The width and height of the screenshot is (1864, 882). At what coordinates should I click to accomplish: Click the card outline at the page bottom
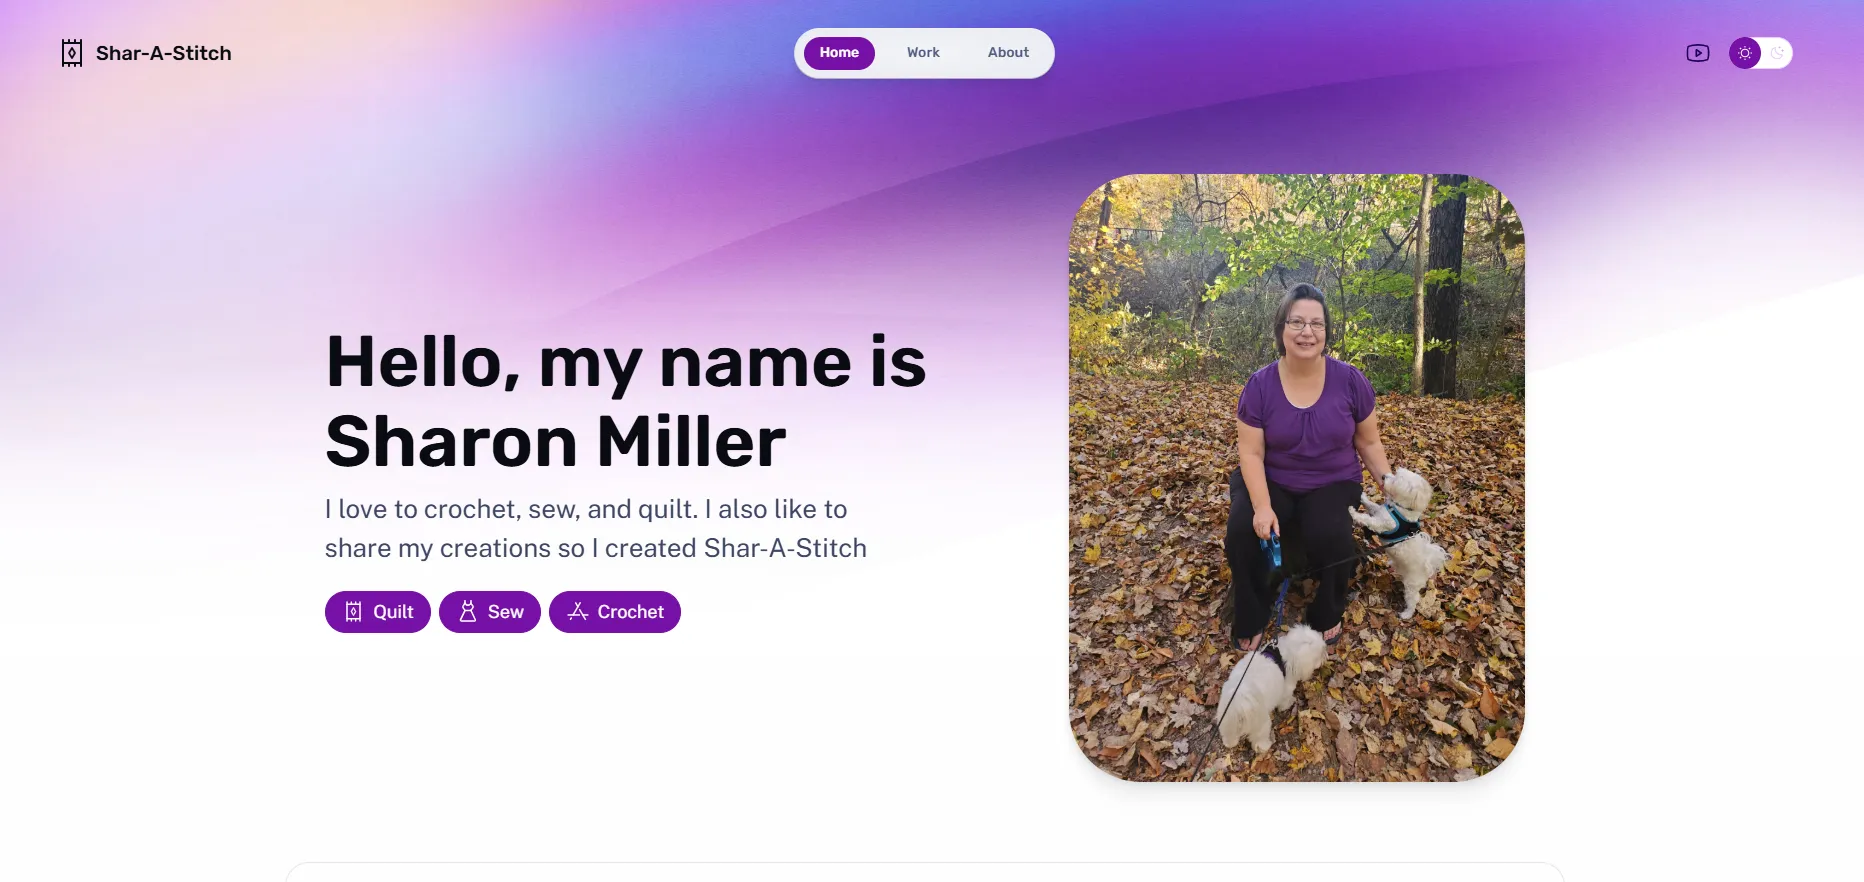(x=925, y=871)
